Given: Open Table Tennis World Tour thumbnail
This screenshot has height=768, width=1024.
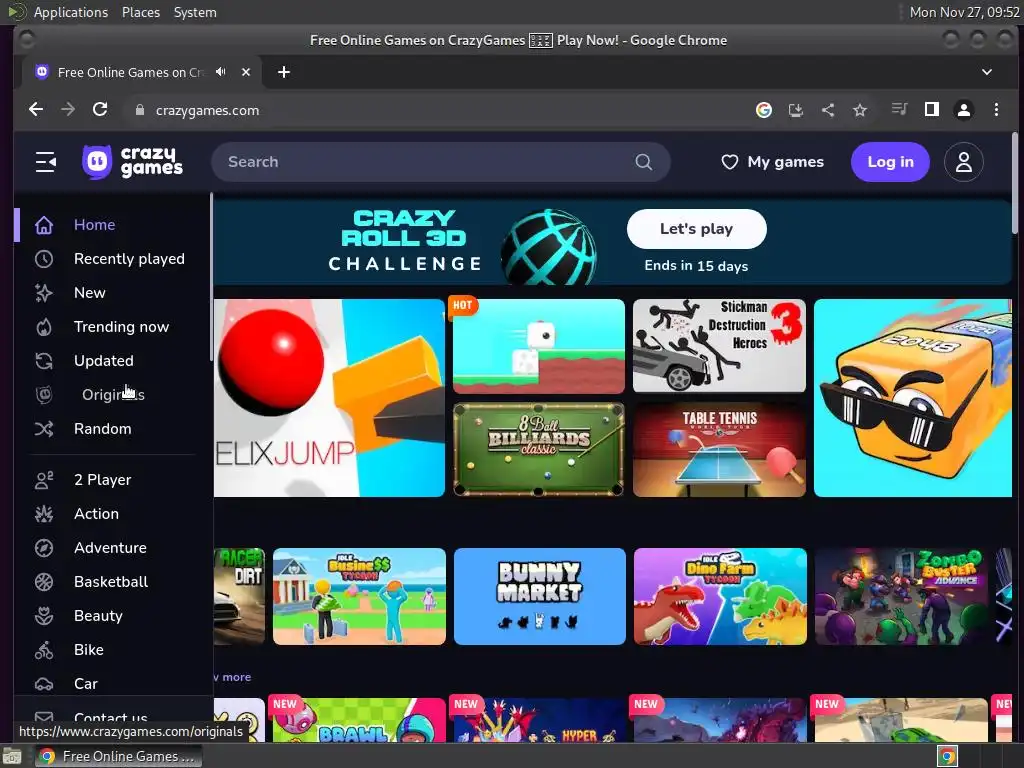Looking at the screenshot, I should point(719,450).
